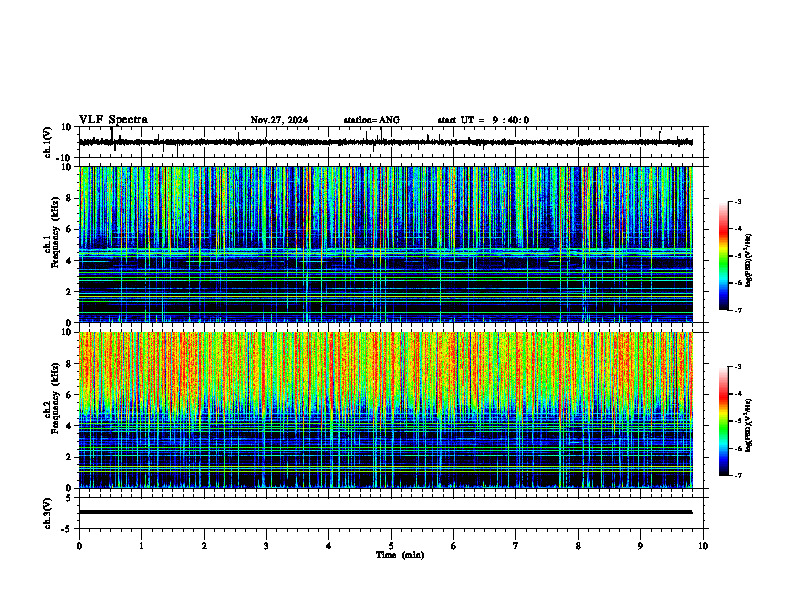Image resolution: width=792 pixels, height=612 pixels.
Task: Click the "7" minute tick label
Action: point(516,546)
